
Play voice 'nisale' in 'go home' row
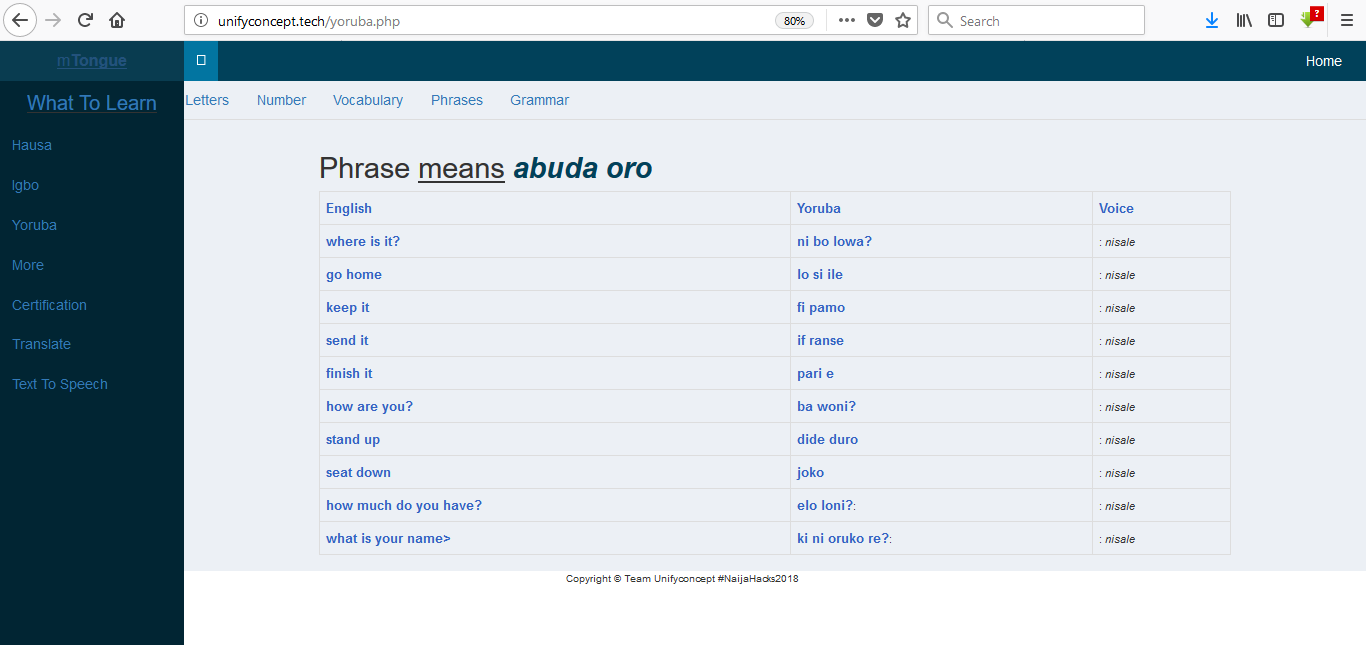point(1119,275)
